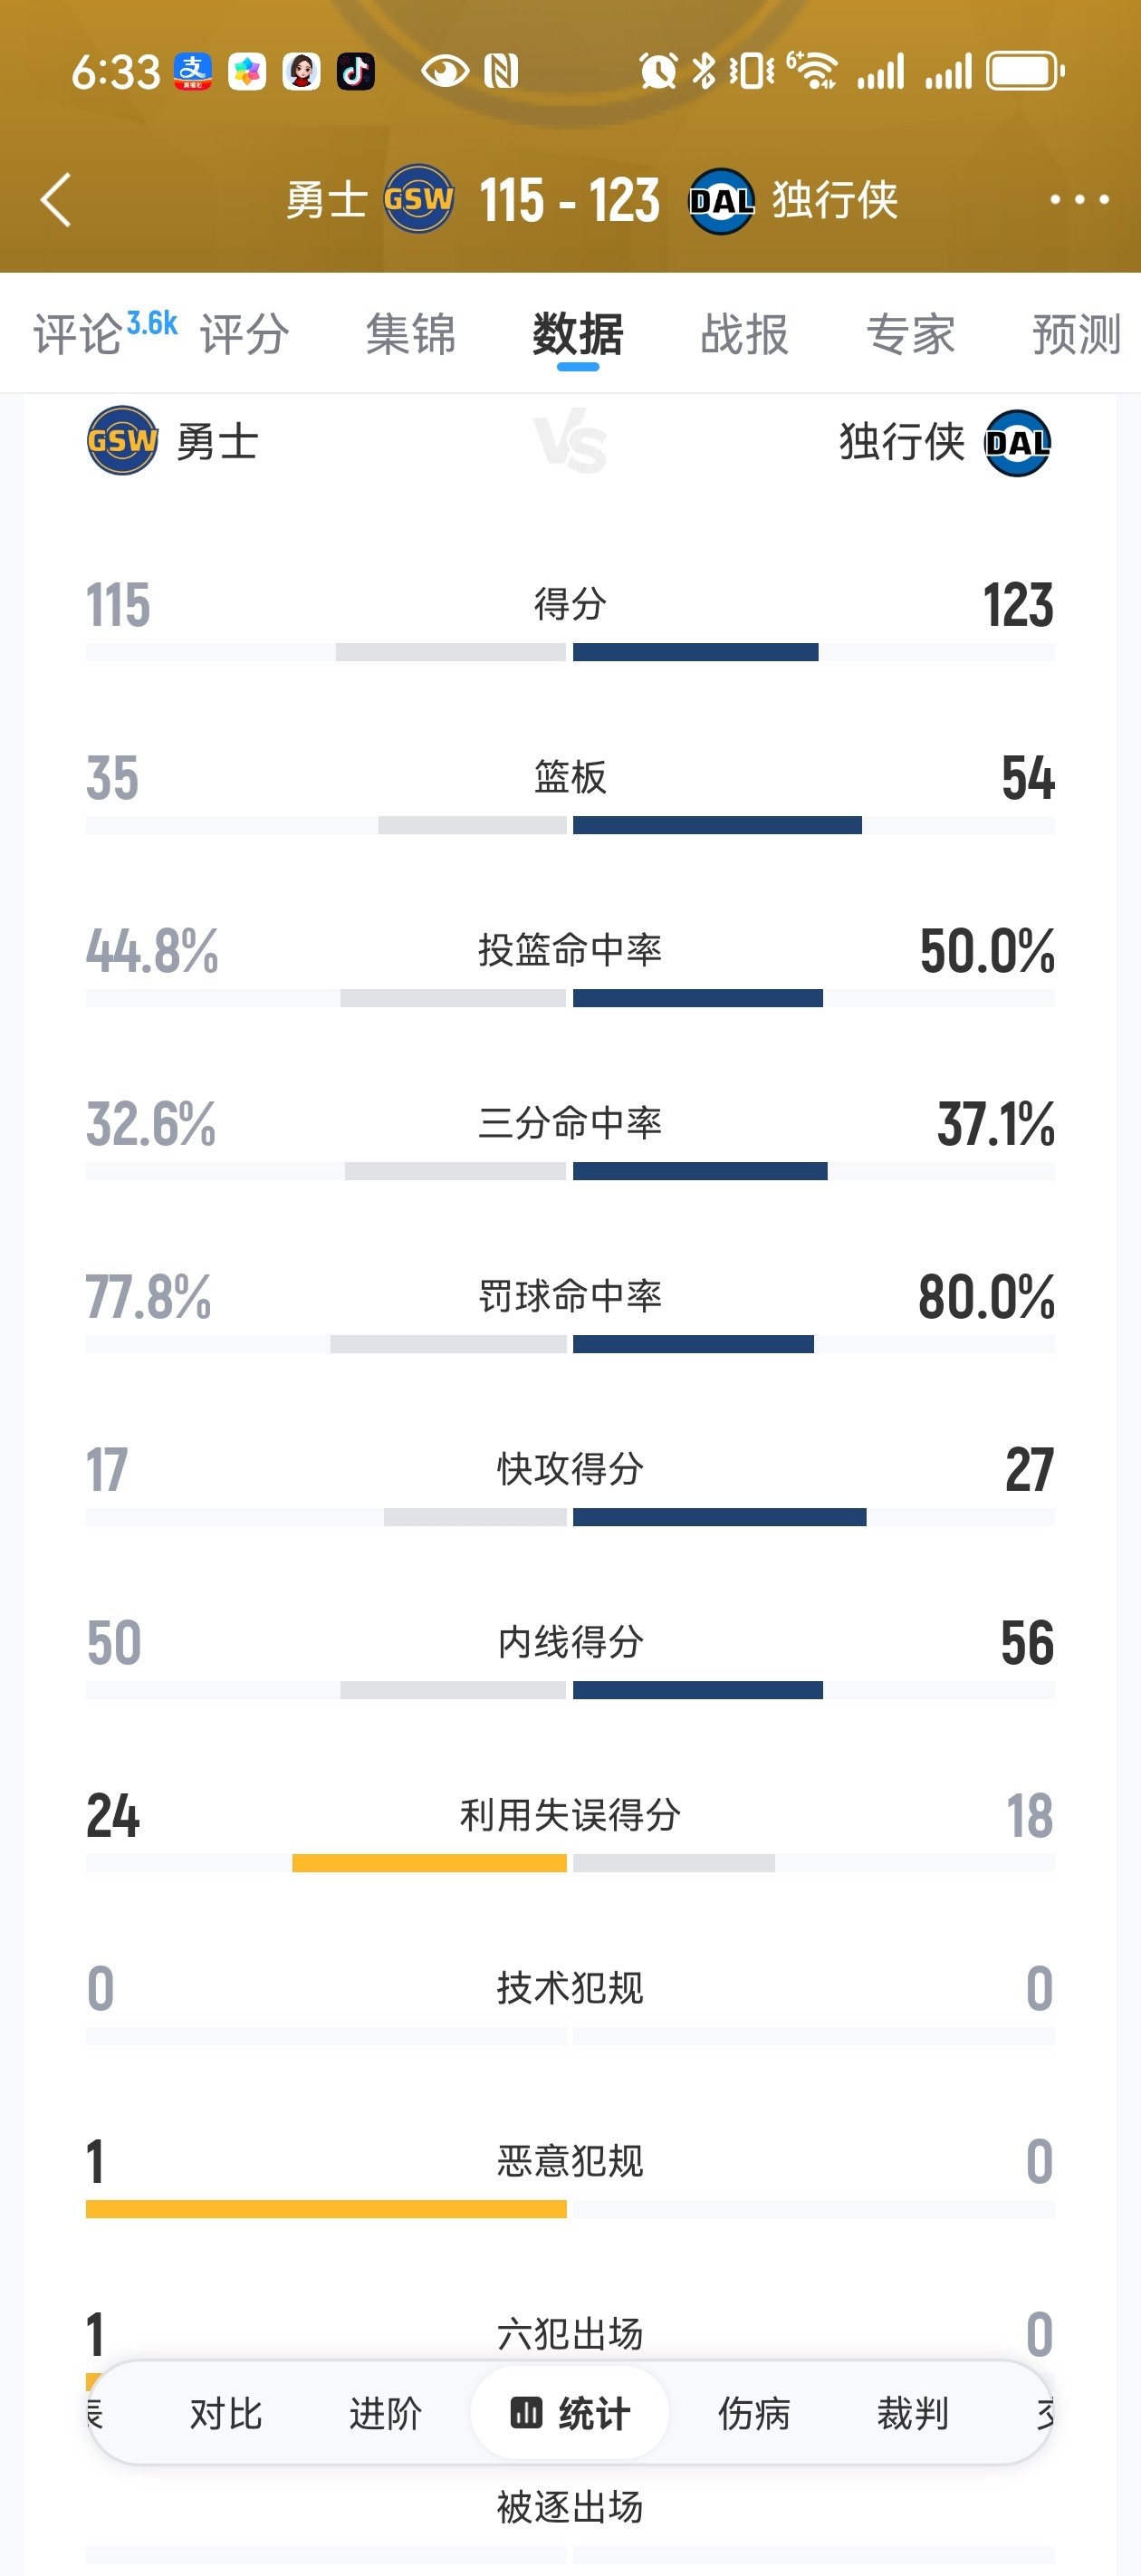Select the 预测 prediction tab
The height and width of the screenshot is (2576, 1141).
point(1076,333)
